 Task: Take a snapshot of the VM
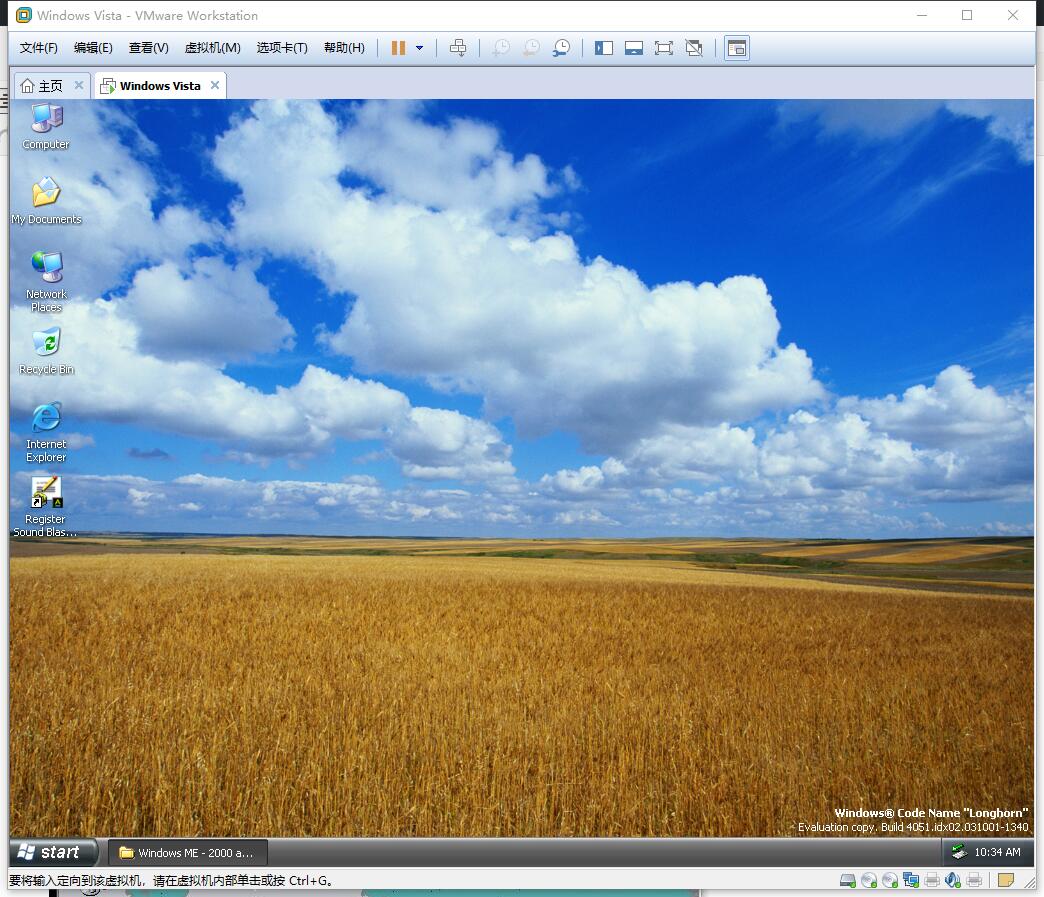[x=501, y=48]
